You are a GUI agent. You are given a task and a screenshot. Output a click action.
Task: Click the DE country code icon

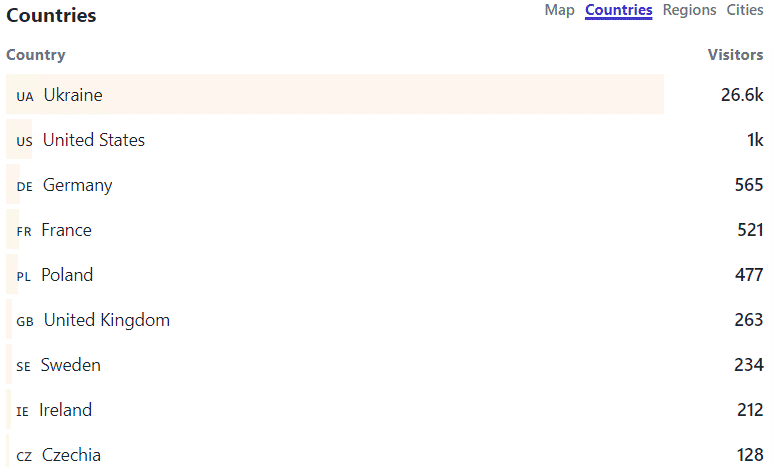[x=24, y=186]
